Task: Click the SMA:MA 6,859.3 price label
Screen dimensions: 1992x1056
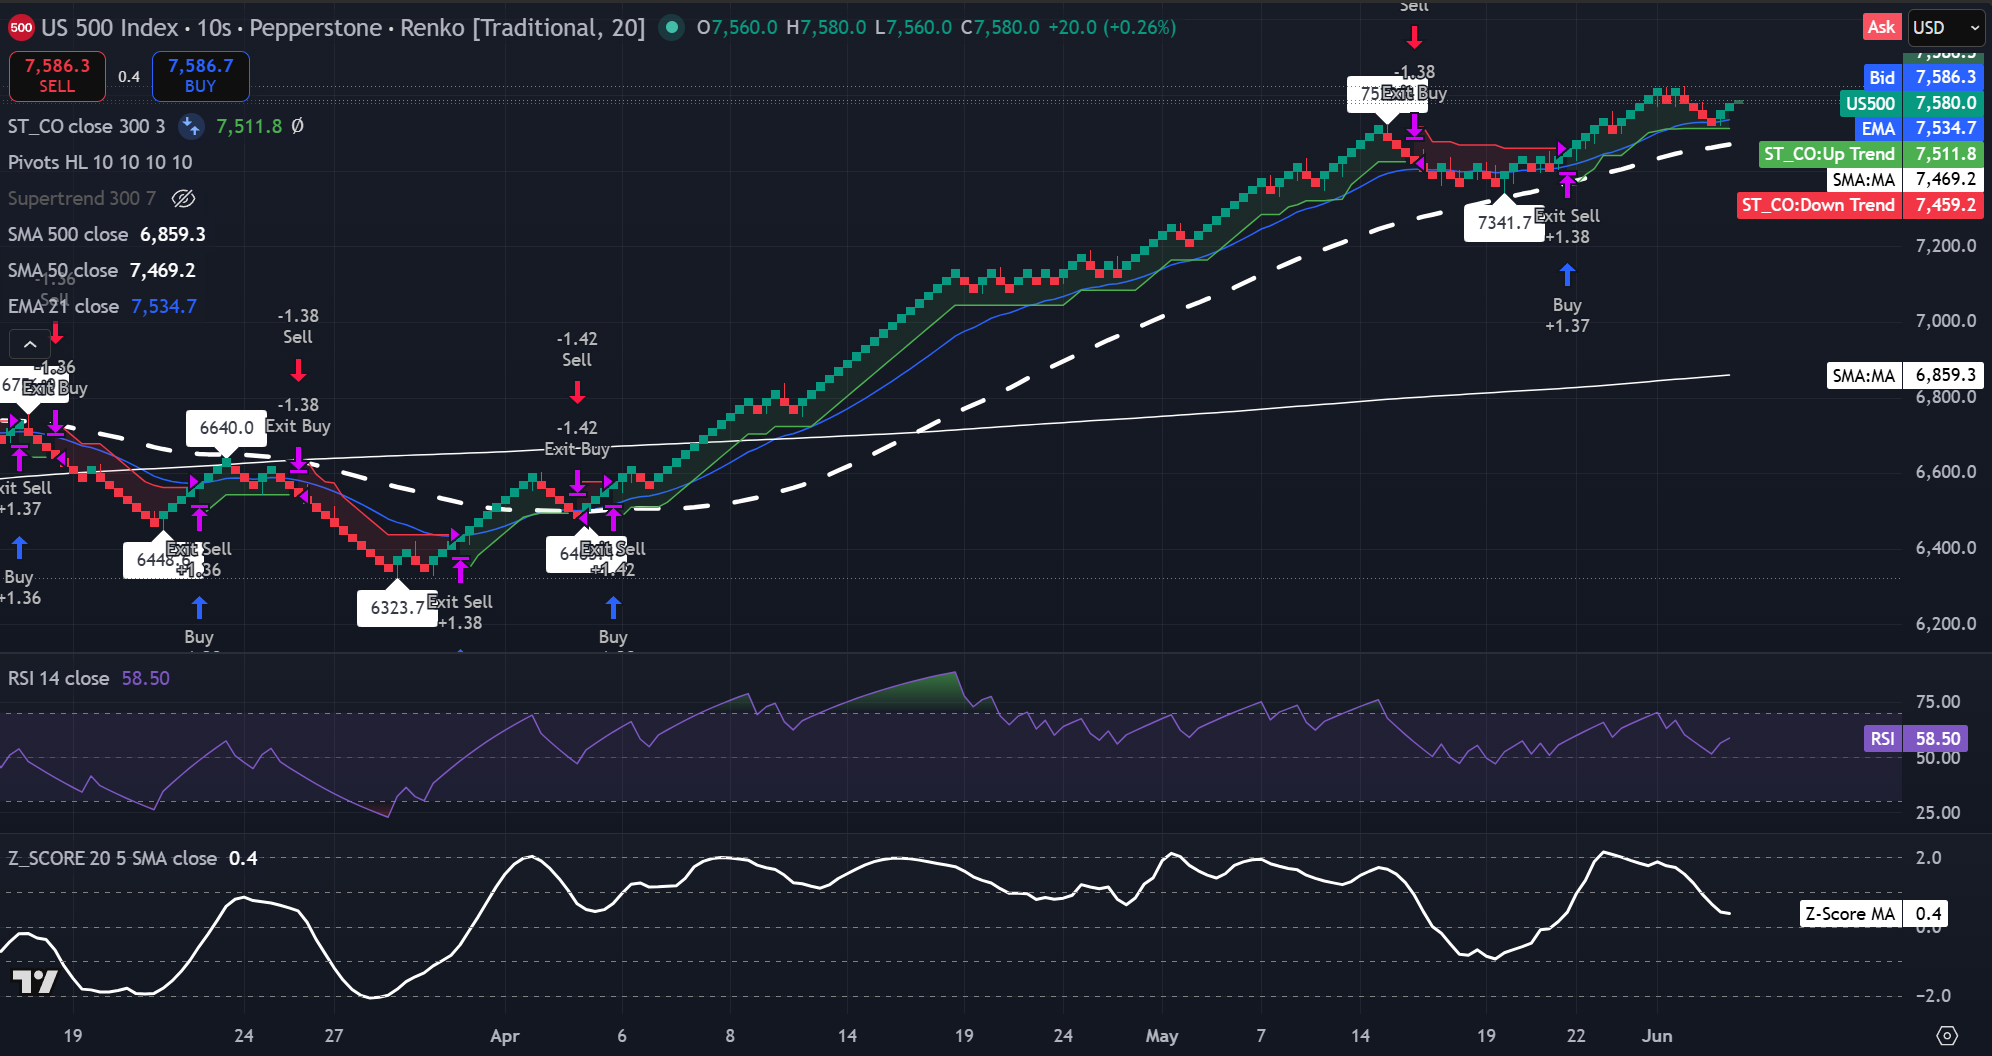Action: coord(1905,375)
